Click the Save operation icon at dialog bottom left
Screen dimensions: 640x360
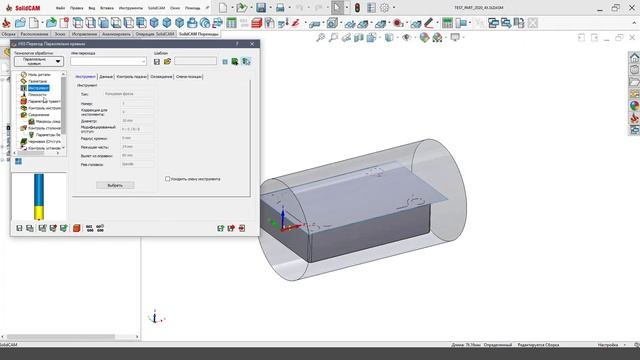19,228
